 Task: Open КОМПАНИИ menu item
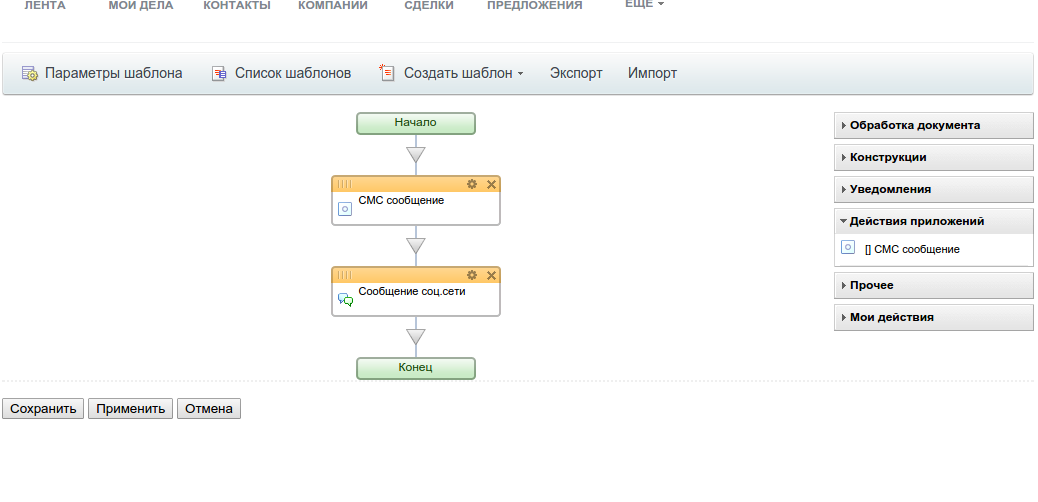tap(333, 5)
